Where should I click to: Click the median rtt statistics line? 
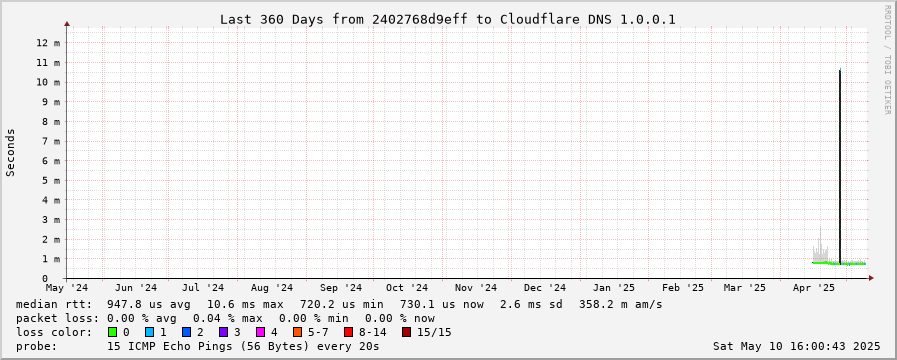[x=339, y=304]
